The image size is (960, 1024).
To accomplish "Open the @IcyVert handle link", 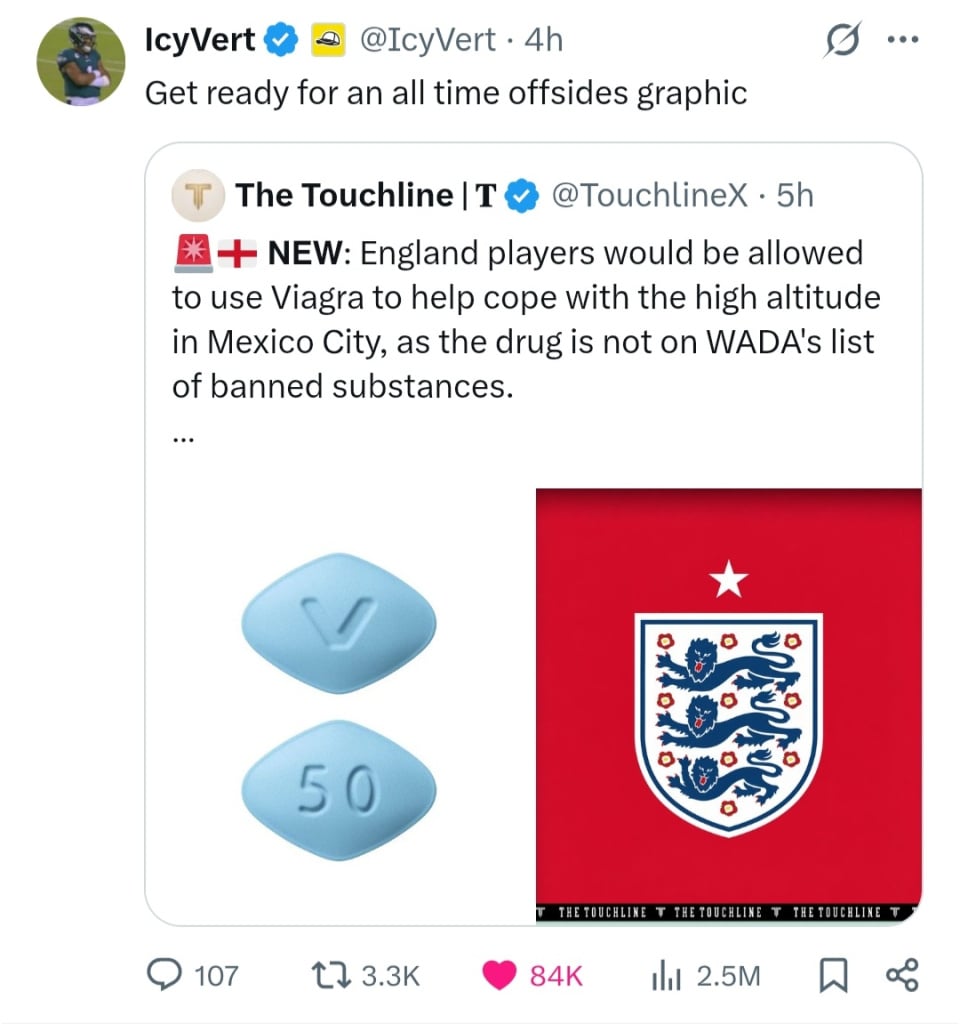I will 428,40.
